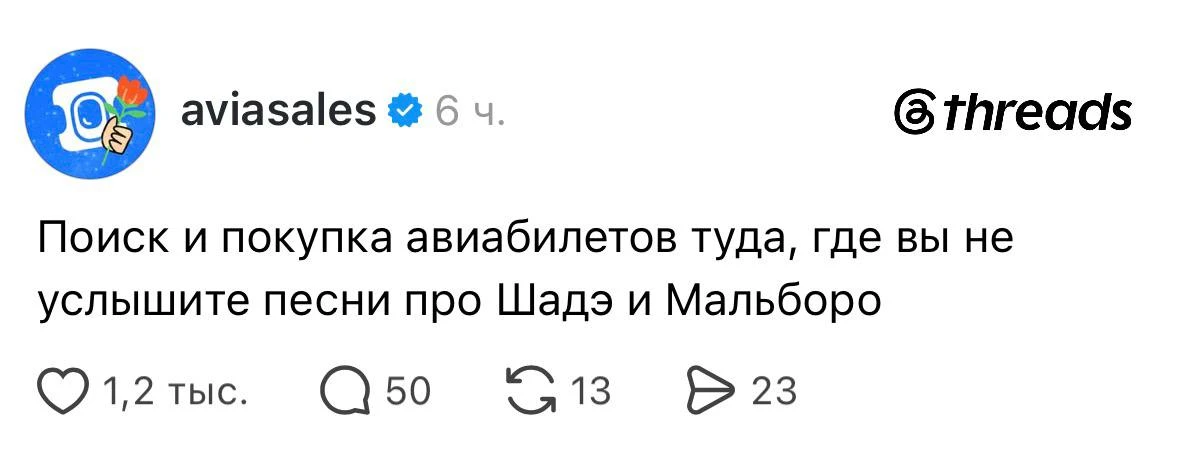Click the word "Мальборо" in the post

pos(773,303)
